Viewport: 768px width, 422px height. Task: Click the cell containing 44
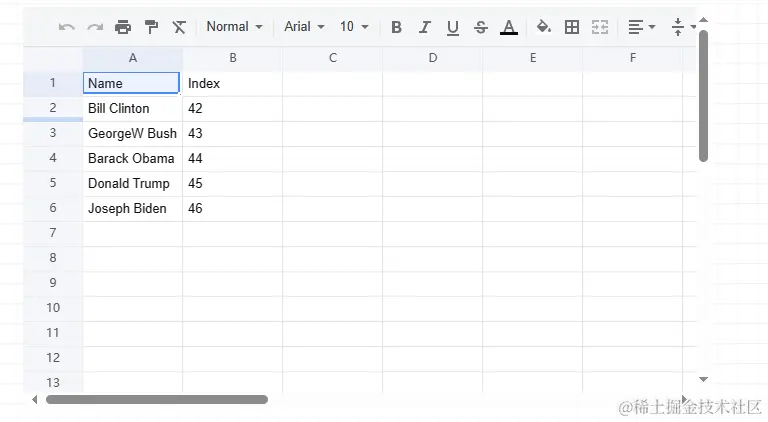point(233,159)
